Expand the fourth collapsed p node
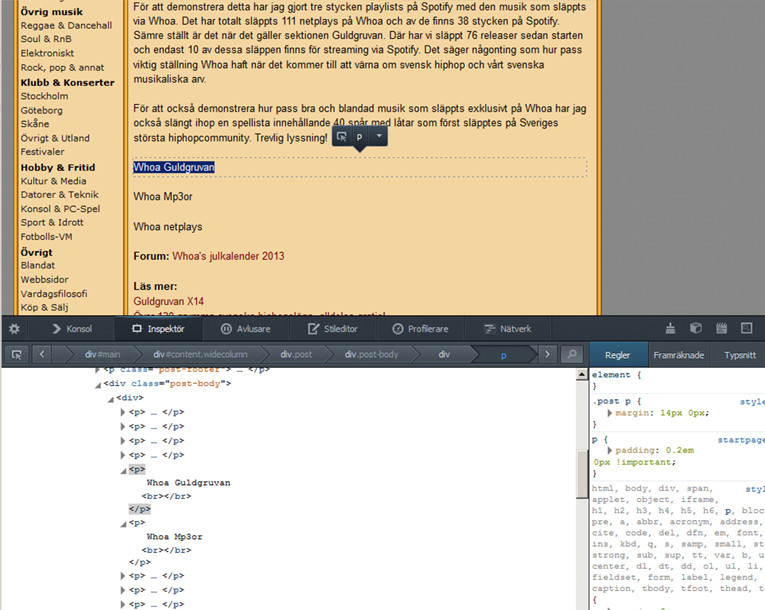 coord(123,455)
